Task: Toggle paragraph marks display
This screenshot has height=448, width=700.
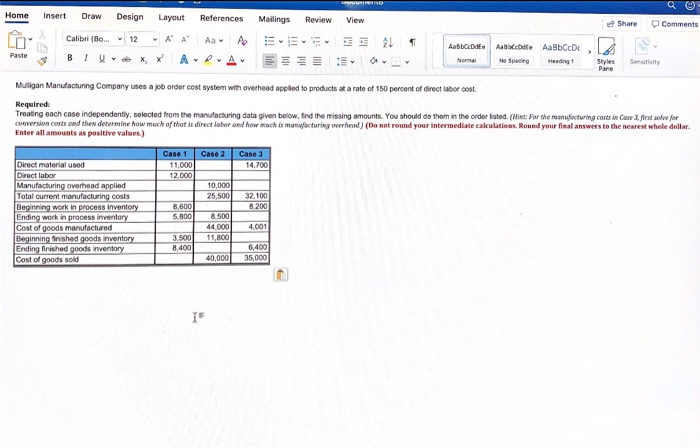Action: coord(412,42)
